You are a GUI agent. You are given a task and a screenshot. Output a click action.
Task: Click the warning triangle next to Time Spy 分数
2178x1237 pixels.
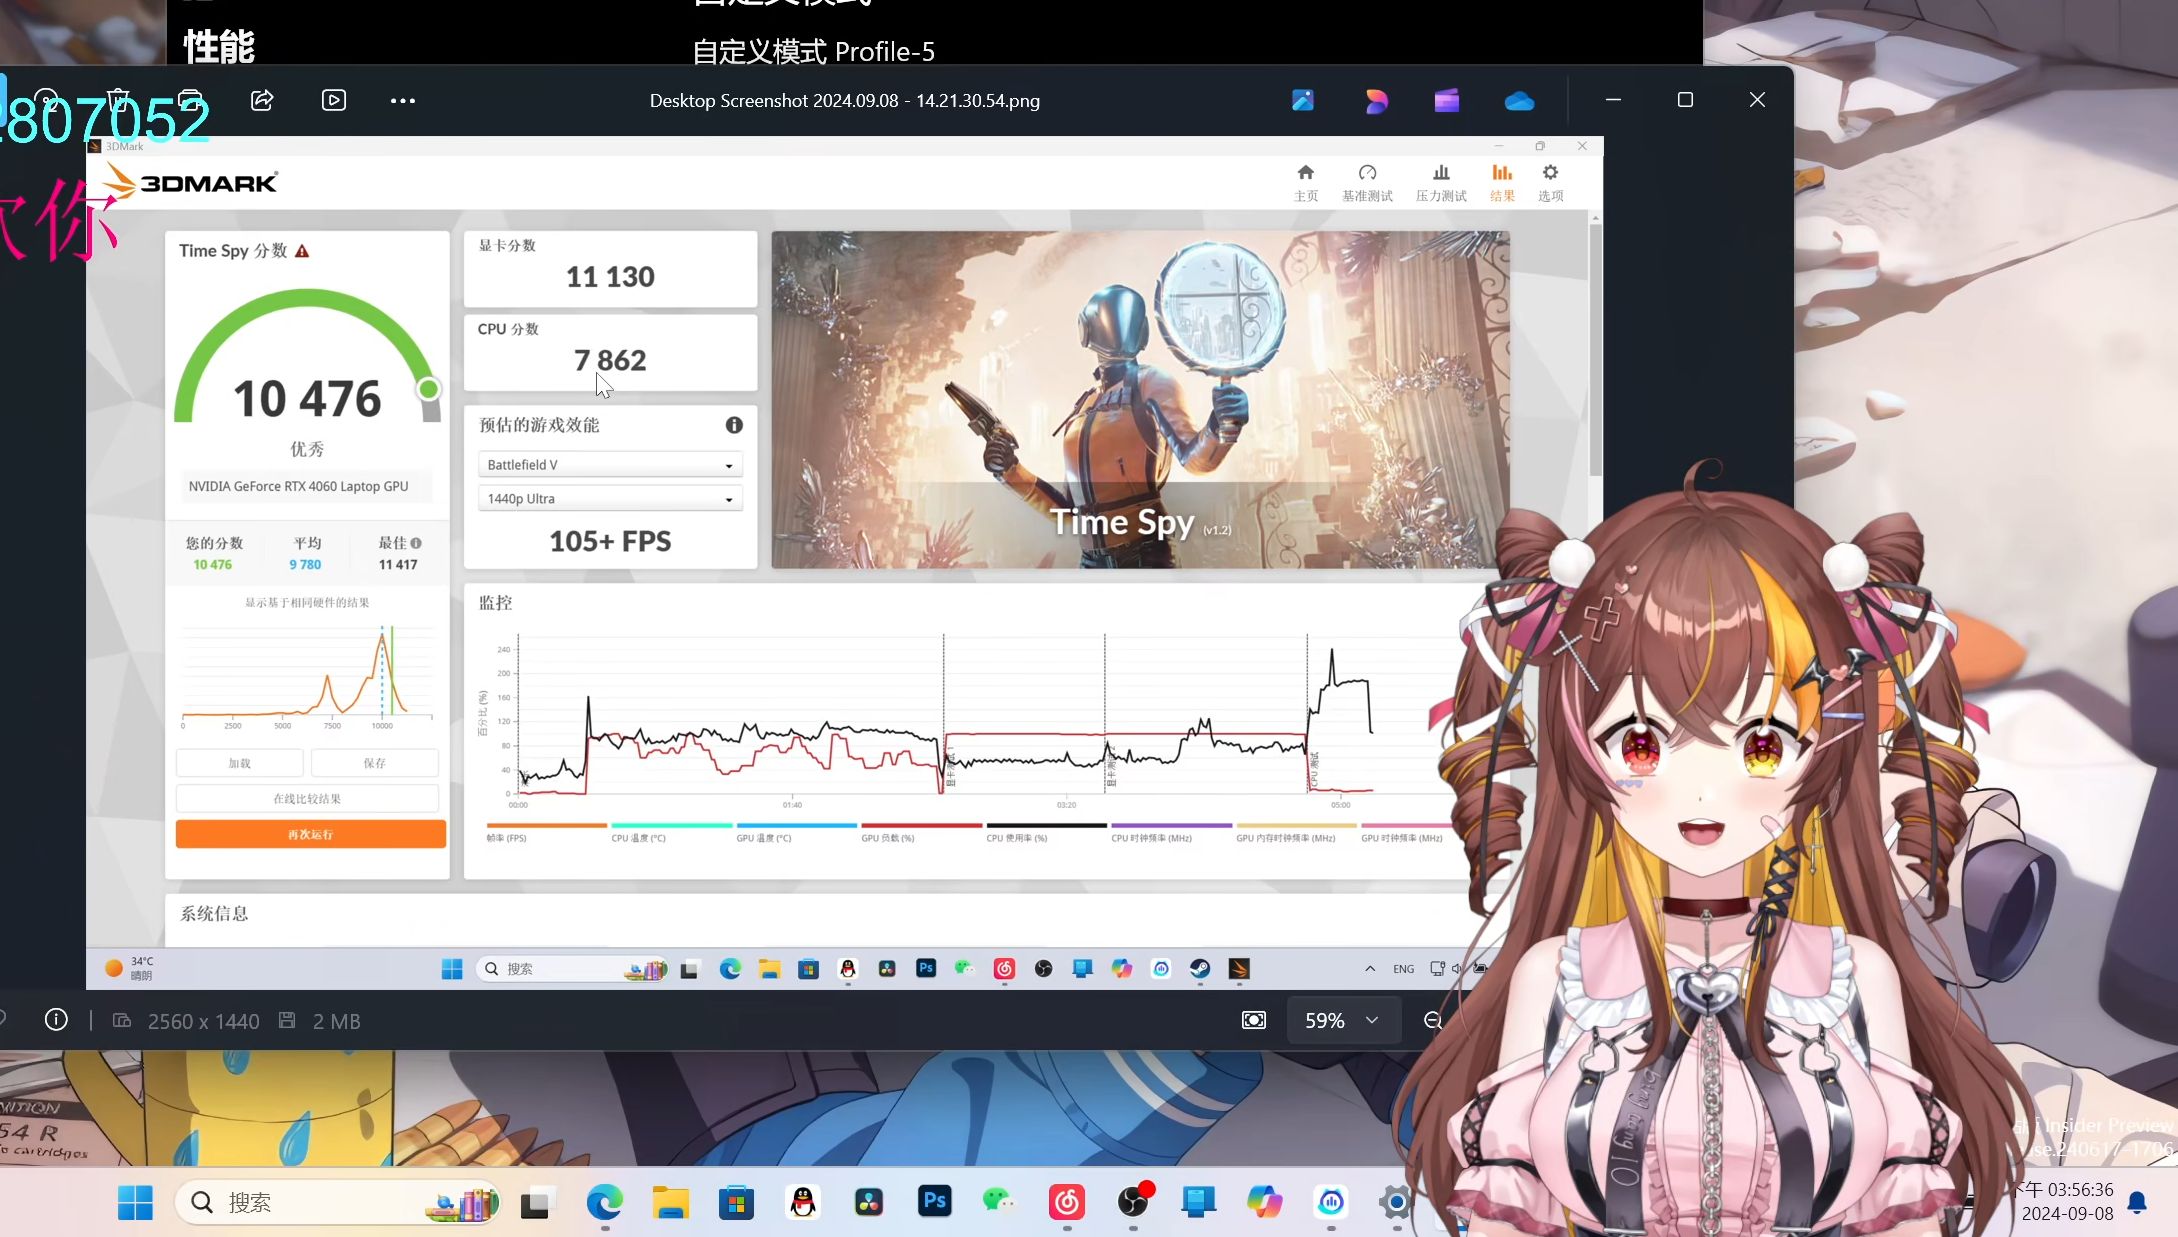pyautogui.click(x=302, y=251)
